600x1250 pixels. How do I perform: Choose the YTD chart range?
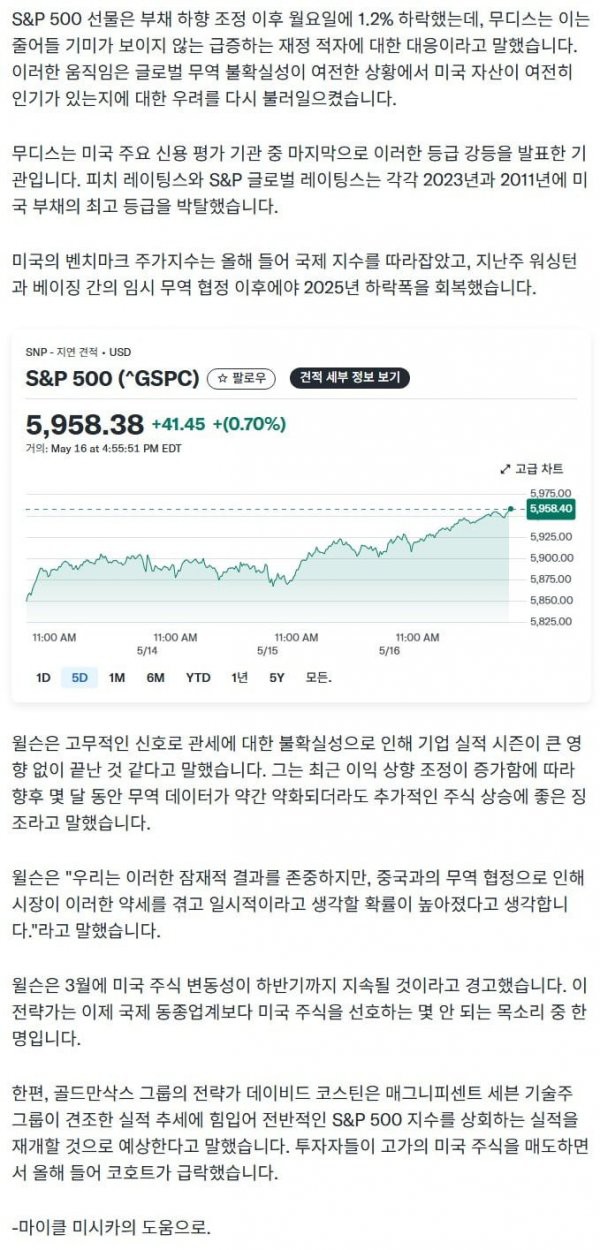tap(198, 677)
